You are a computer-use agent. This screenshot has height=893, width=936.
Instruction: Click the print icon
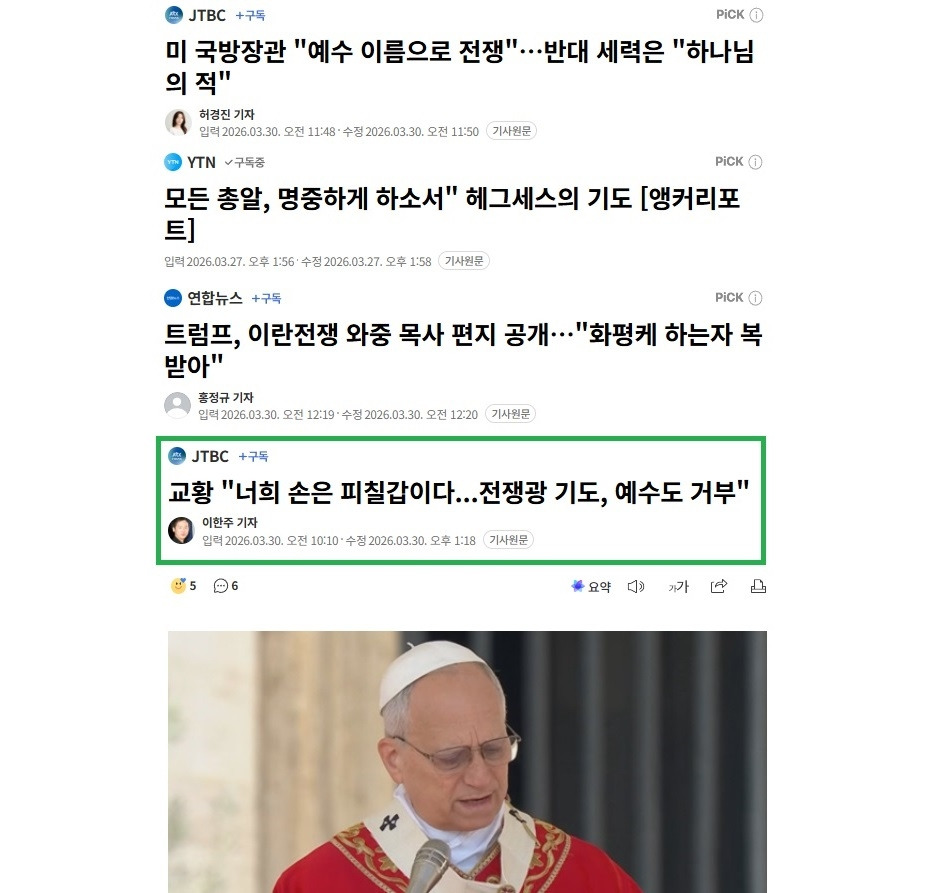coord(758,586)
